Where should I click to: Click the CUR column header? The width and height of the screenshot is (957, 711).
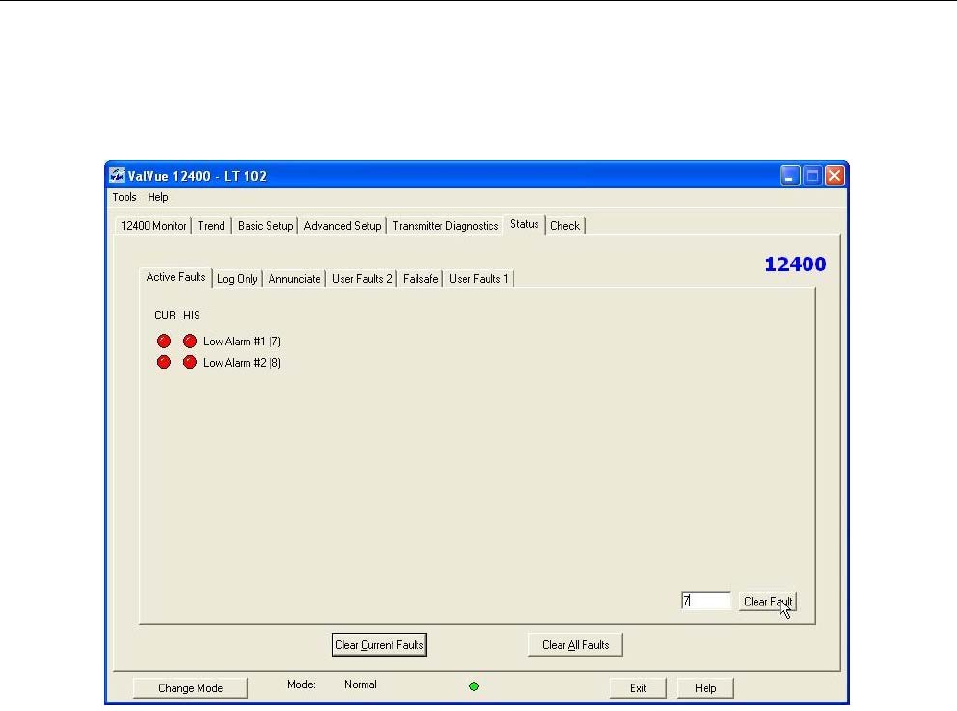[165, 315]
